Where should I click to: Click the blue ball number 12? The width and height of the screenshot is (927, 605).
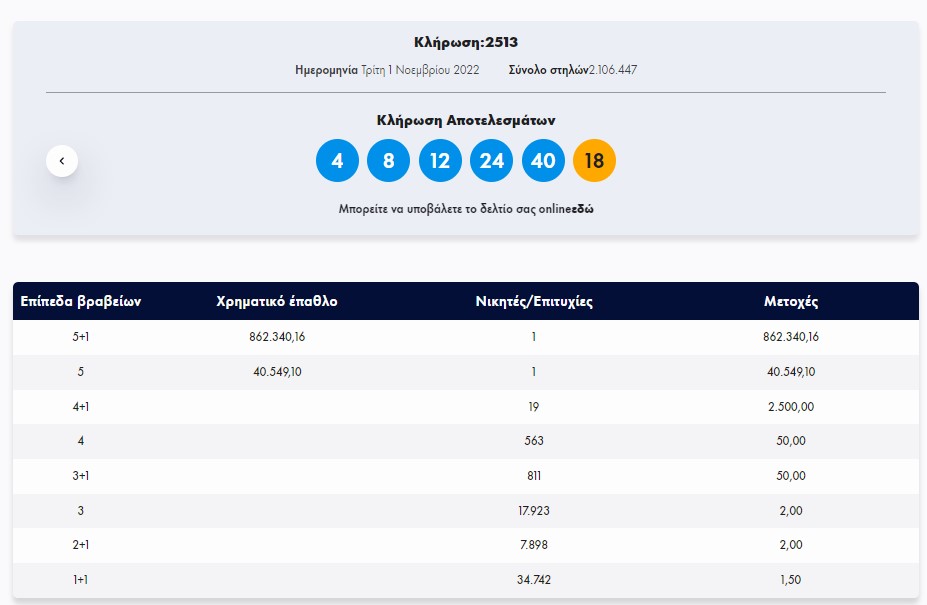point(440,161)
